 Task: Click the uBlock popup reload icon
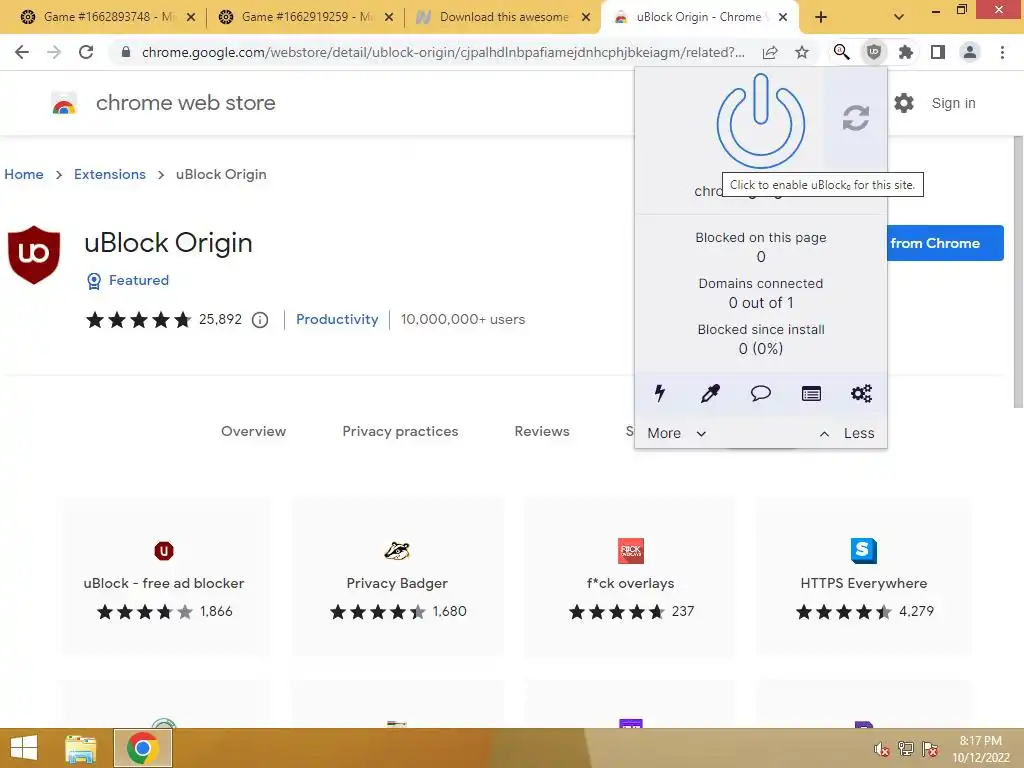856,118
